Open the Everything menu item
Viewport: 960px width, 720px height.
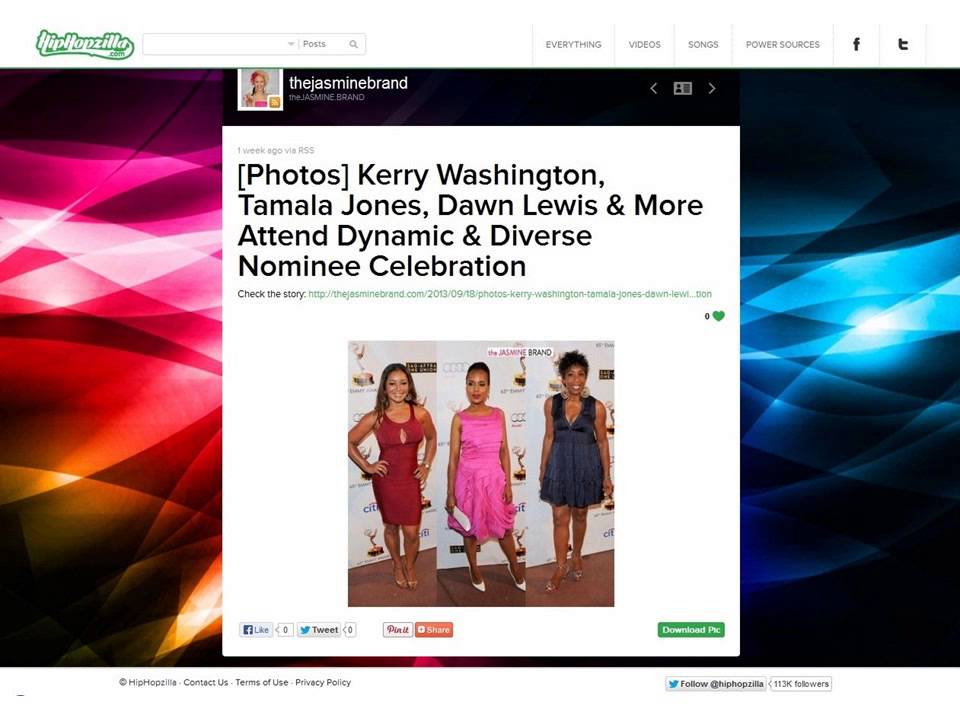pyautogui.click(x=573, y=45)
